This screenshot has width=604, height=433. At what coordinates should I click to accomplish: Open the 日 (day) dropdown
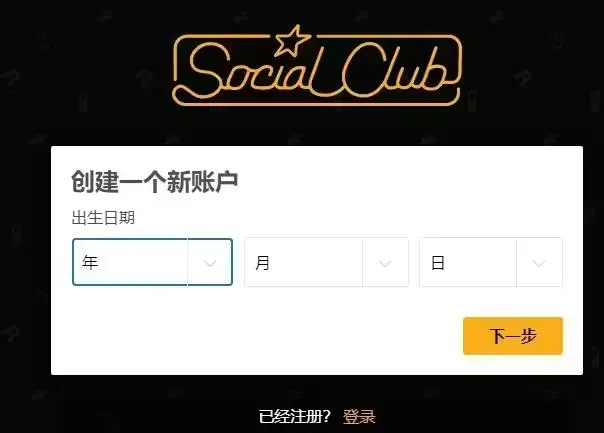491,262
